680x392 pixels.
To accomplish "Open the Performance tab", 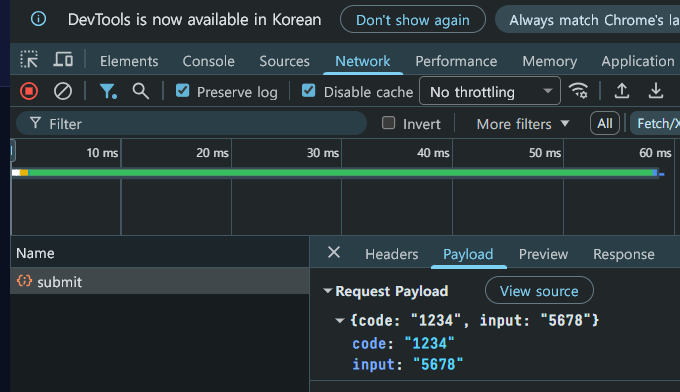I will [x=456, y=61].
